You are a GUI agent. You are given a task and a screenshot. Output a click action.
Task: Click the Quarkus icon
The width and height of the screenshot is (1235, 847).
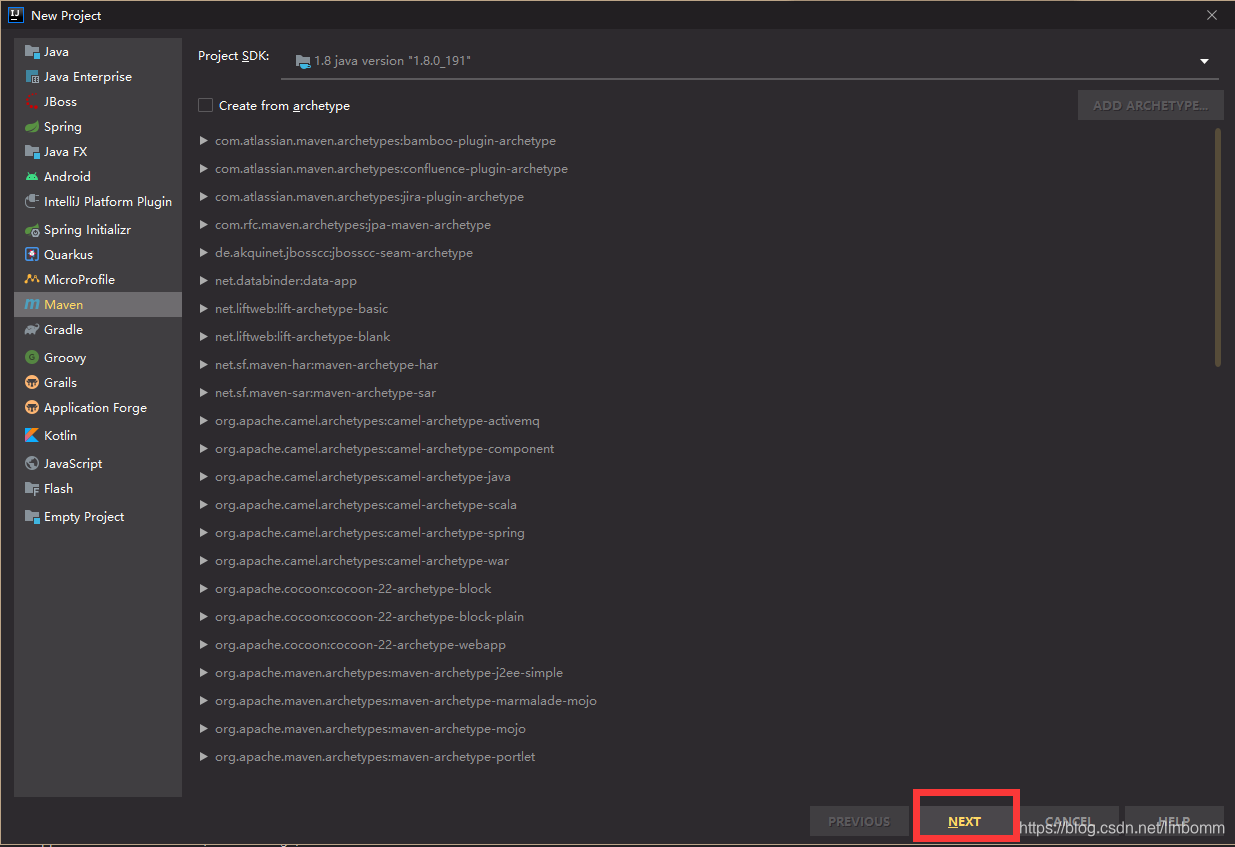pos(32,254)
